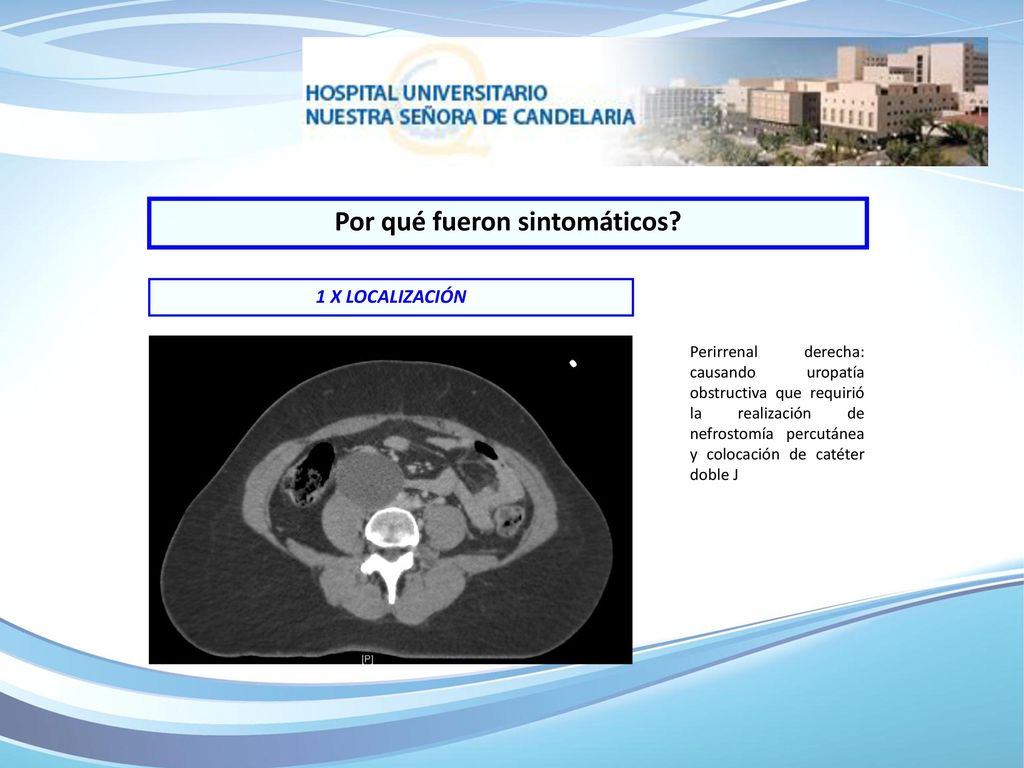Click the 'nefrostomía percutánea' text line
The height and width of the screenshot is (768, 1024).
point(776,434)
